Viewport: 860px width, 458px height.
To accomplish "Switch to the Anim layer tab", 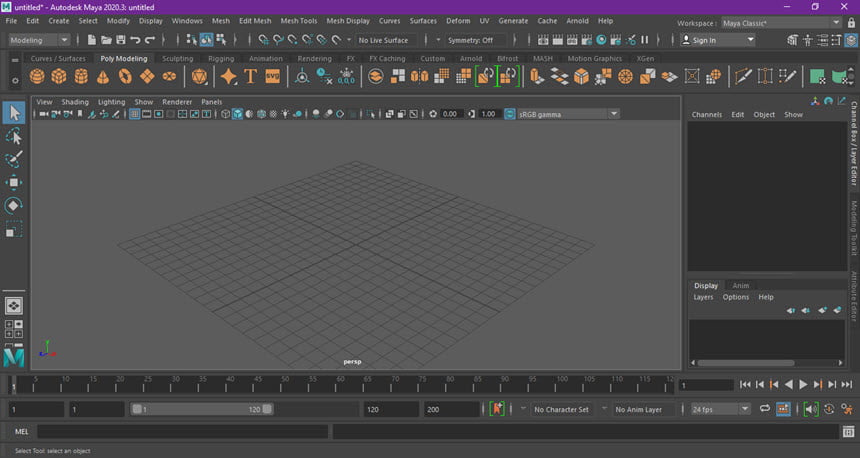I will (740, 285).
